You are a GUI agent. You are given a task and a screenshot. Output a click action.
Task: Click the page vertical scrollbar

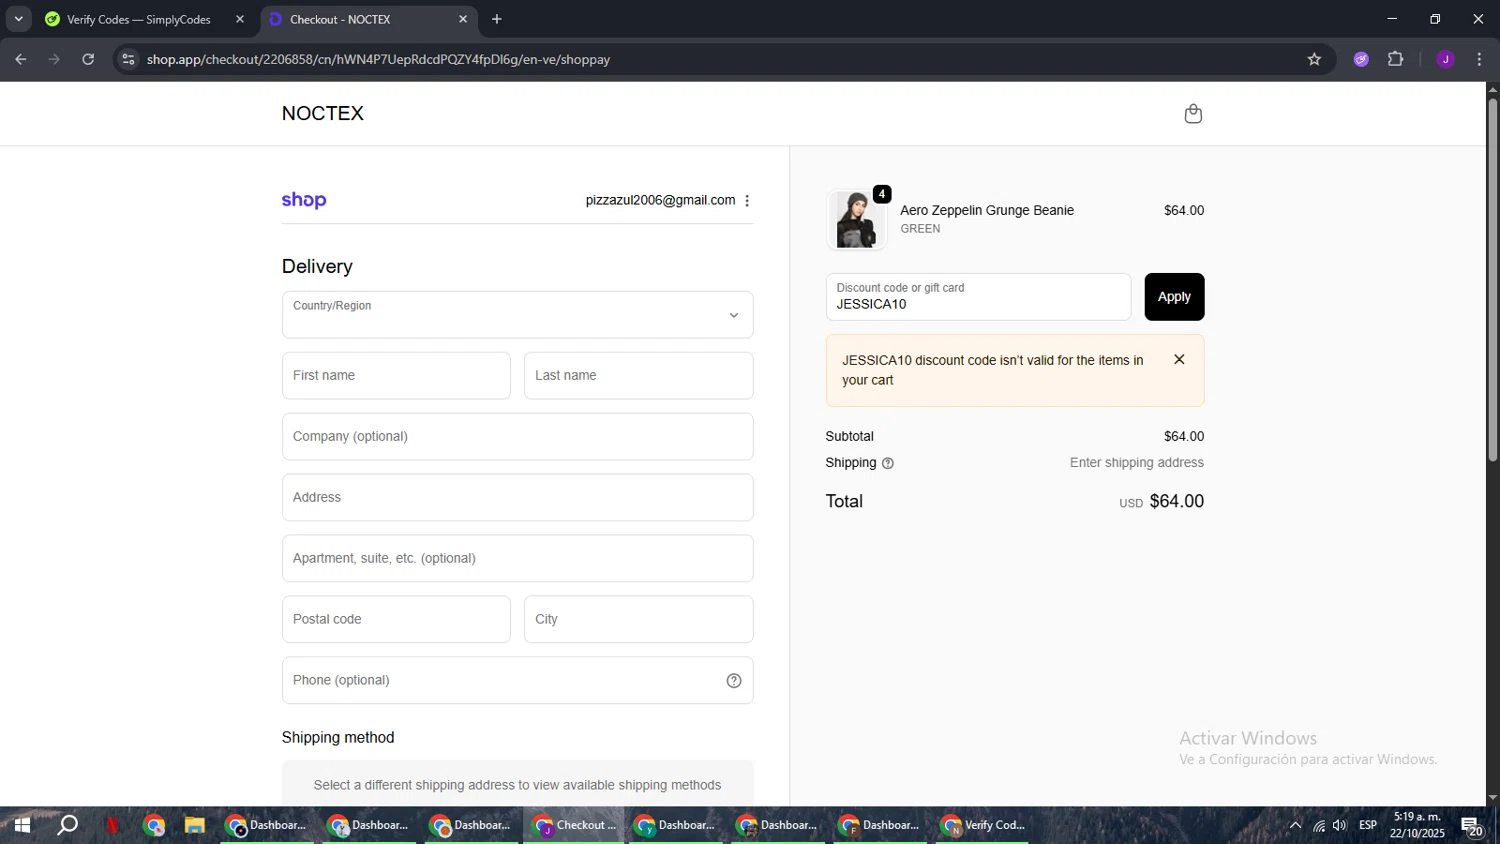tap(1492, 280)
